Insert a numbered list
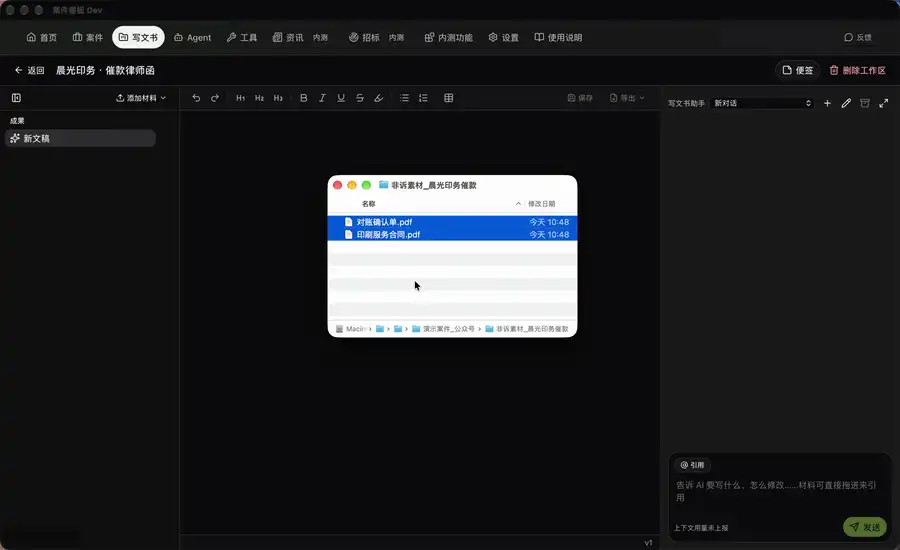The image size is (900, 550). coord(423,98)
